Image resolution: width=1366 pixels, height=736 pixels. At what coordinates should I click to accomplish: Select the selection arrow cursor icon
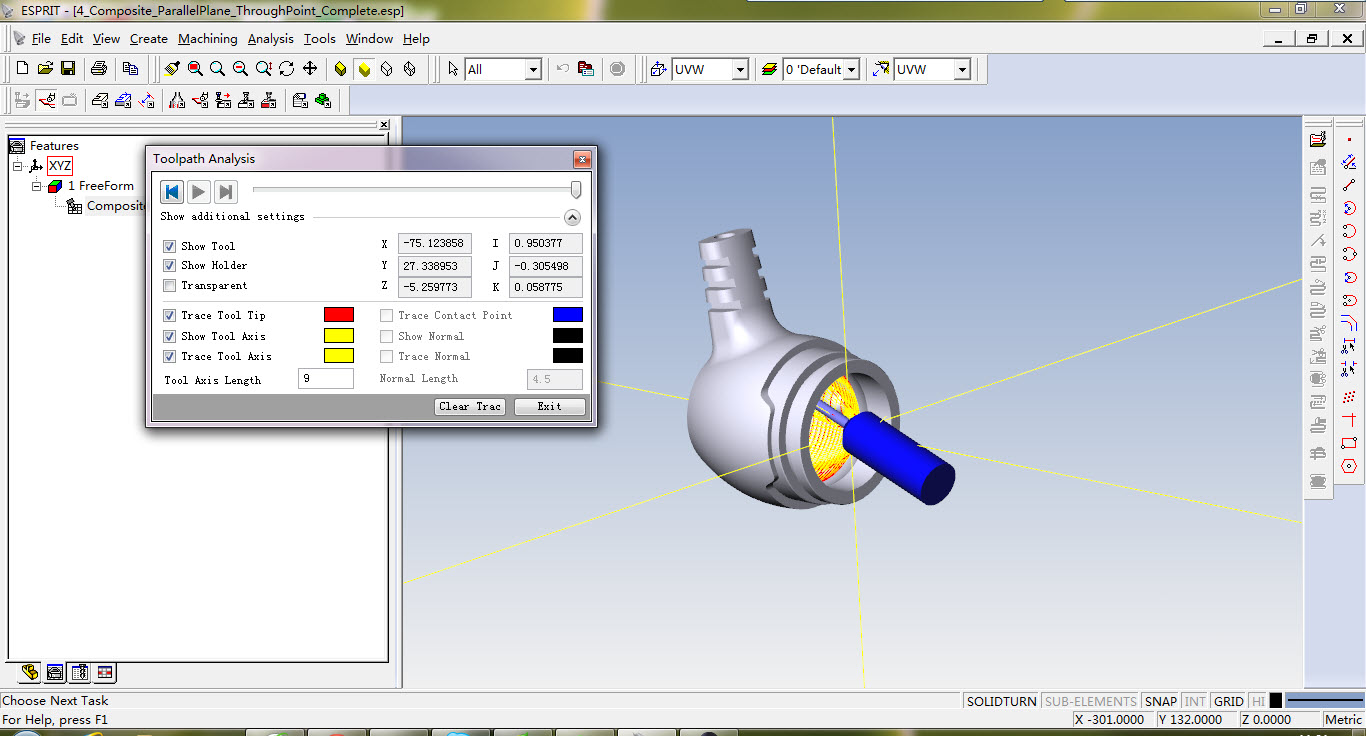pyautogui.click(x=453, y=69)
